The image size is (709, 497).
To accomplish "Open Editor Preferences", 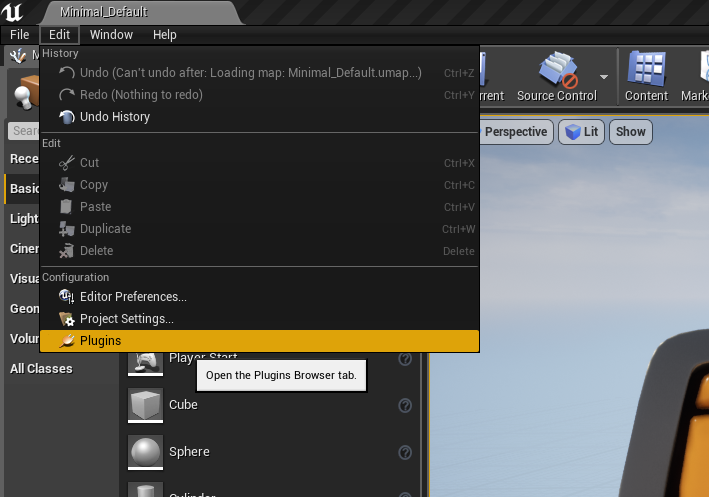I will coord(260,297).
